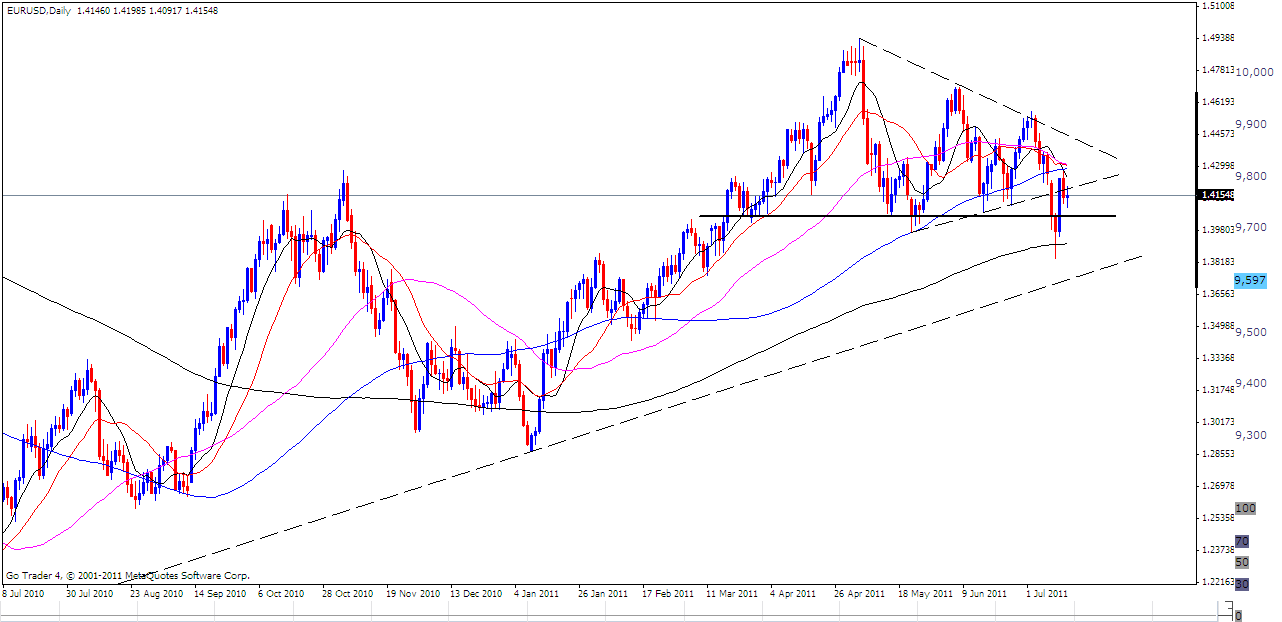
Task: Click the 9,700 scale label
Action: (1252, 228)
